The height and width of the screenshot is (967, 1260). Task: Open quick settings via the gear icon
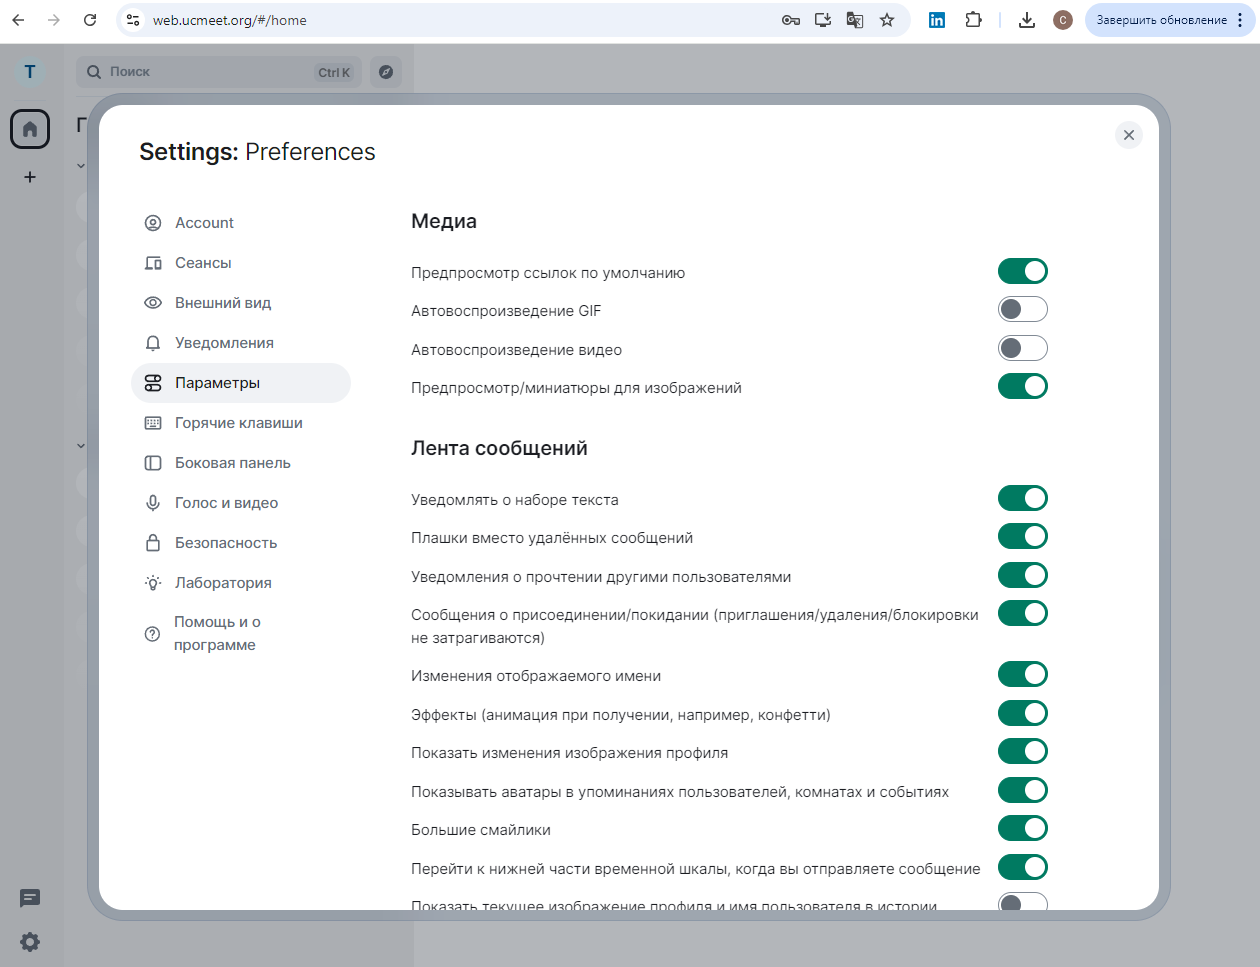coord(30,942)
